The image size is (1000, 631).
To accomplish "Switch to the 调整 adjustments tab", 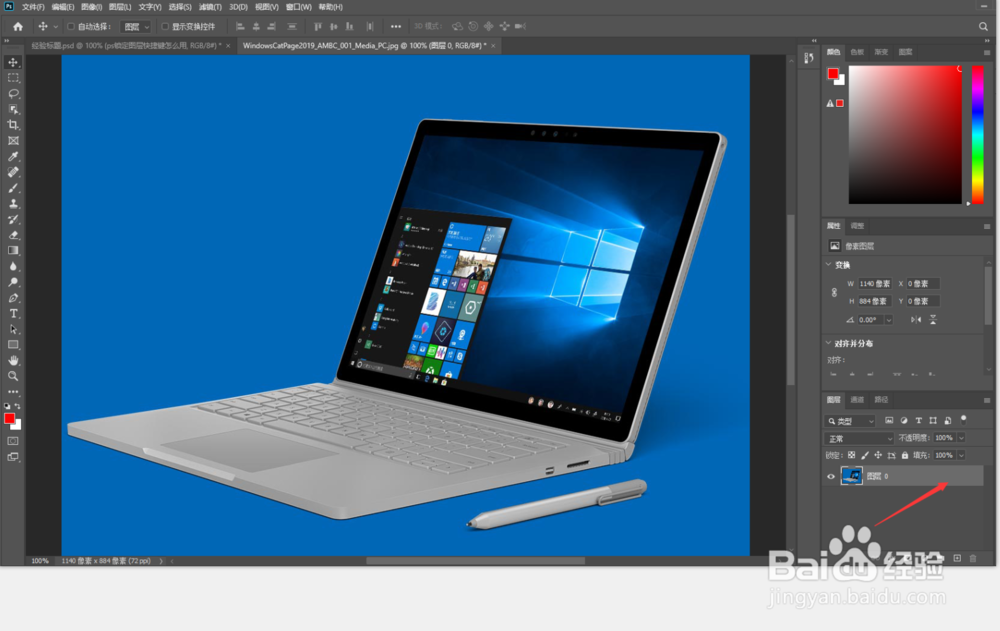I will 857,225.
